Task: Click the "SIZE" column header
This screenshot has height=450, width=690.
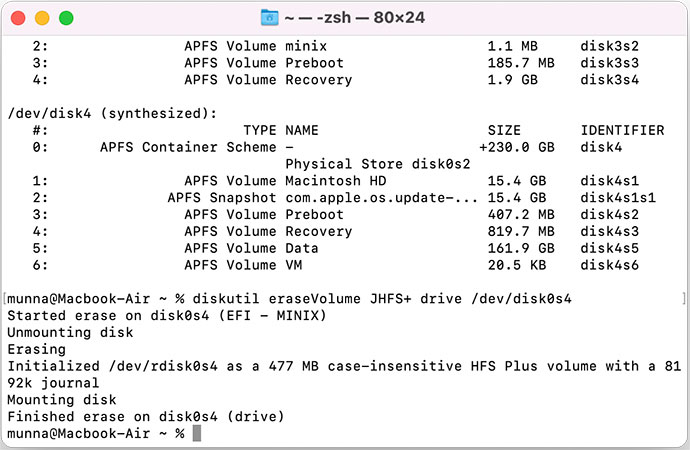Action: click(x=504, y=130)
